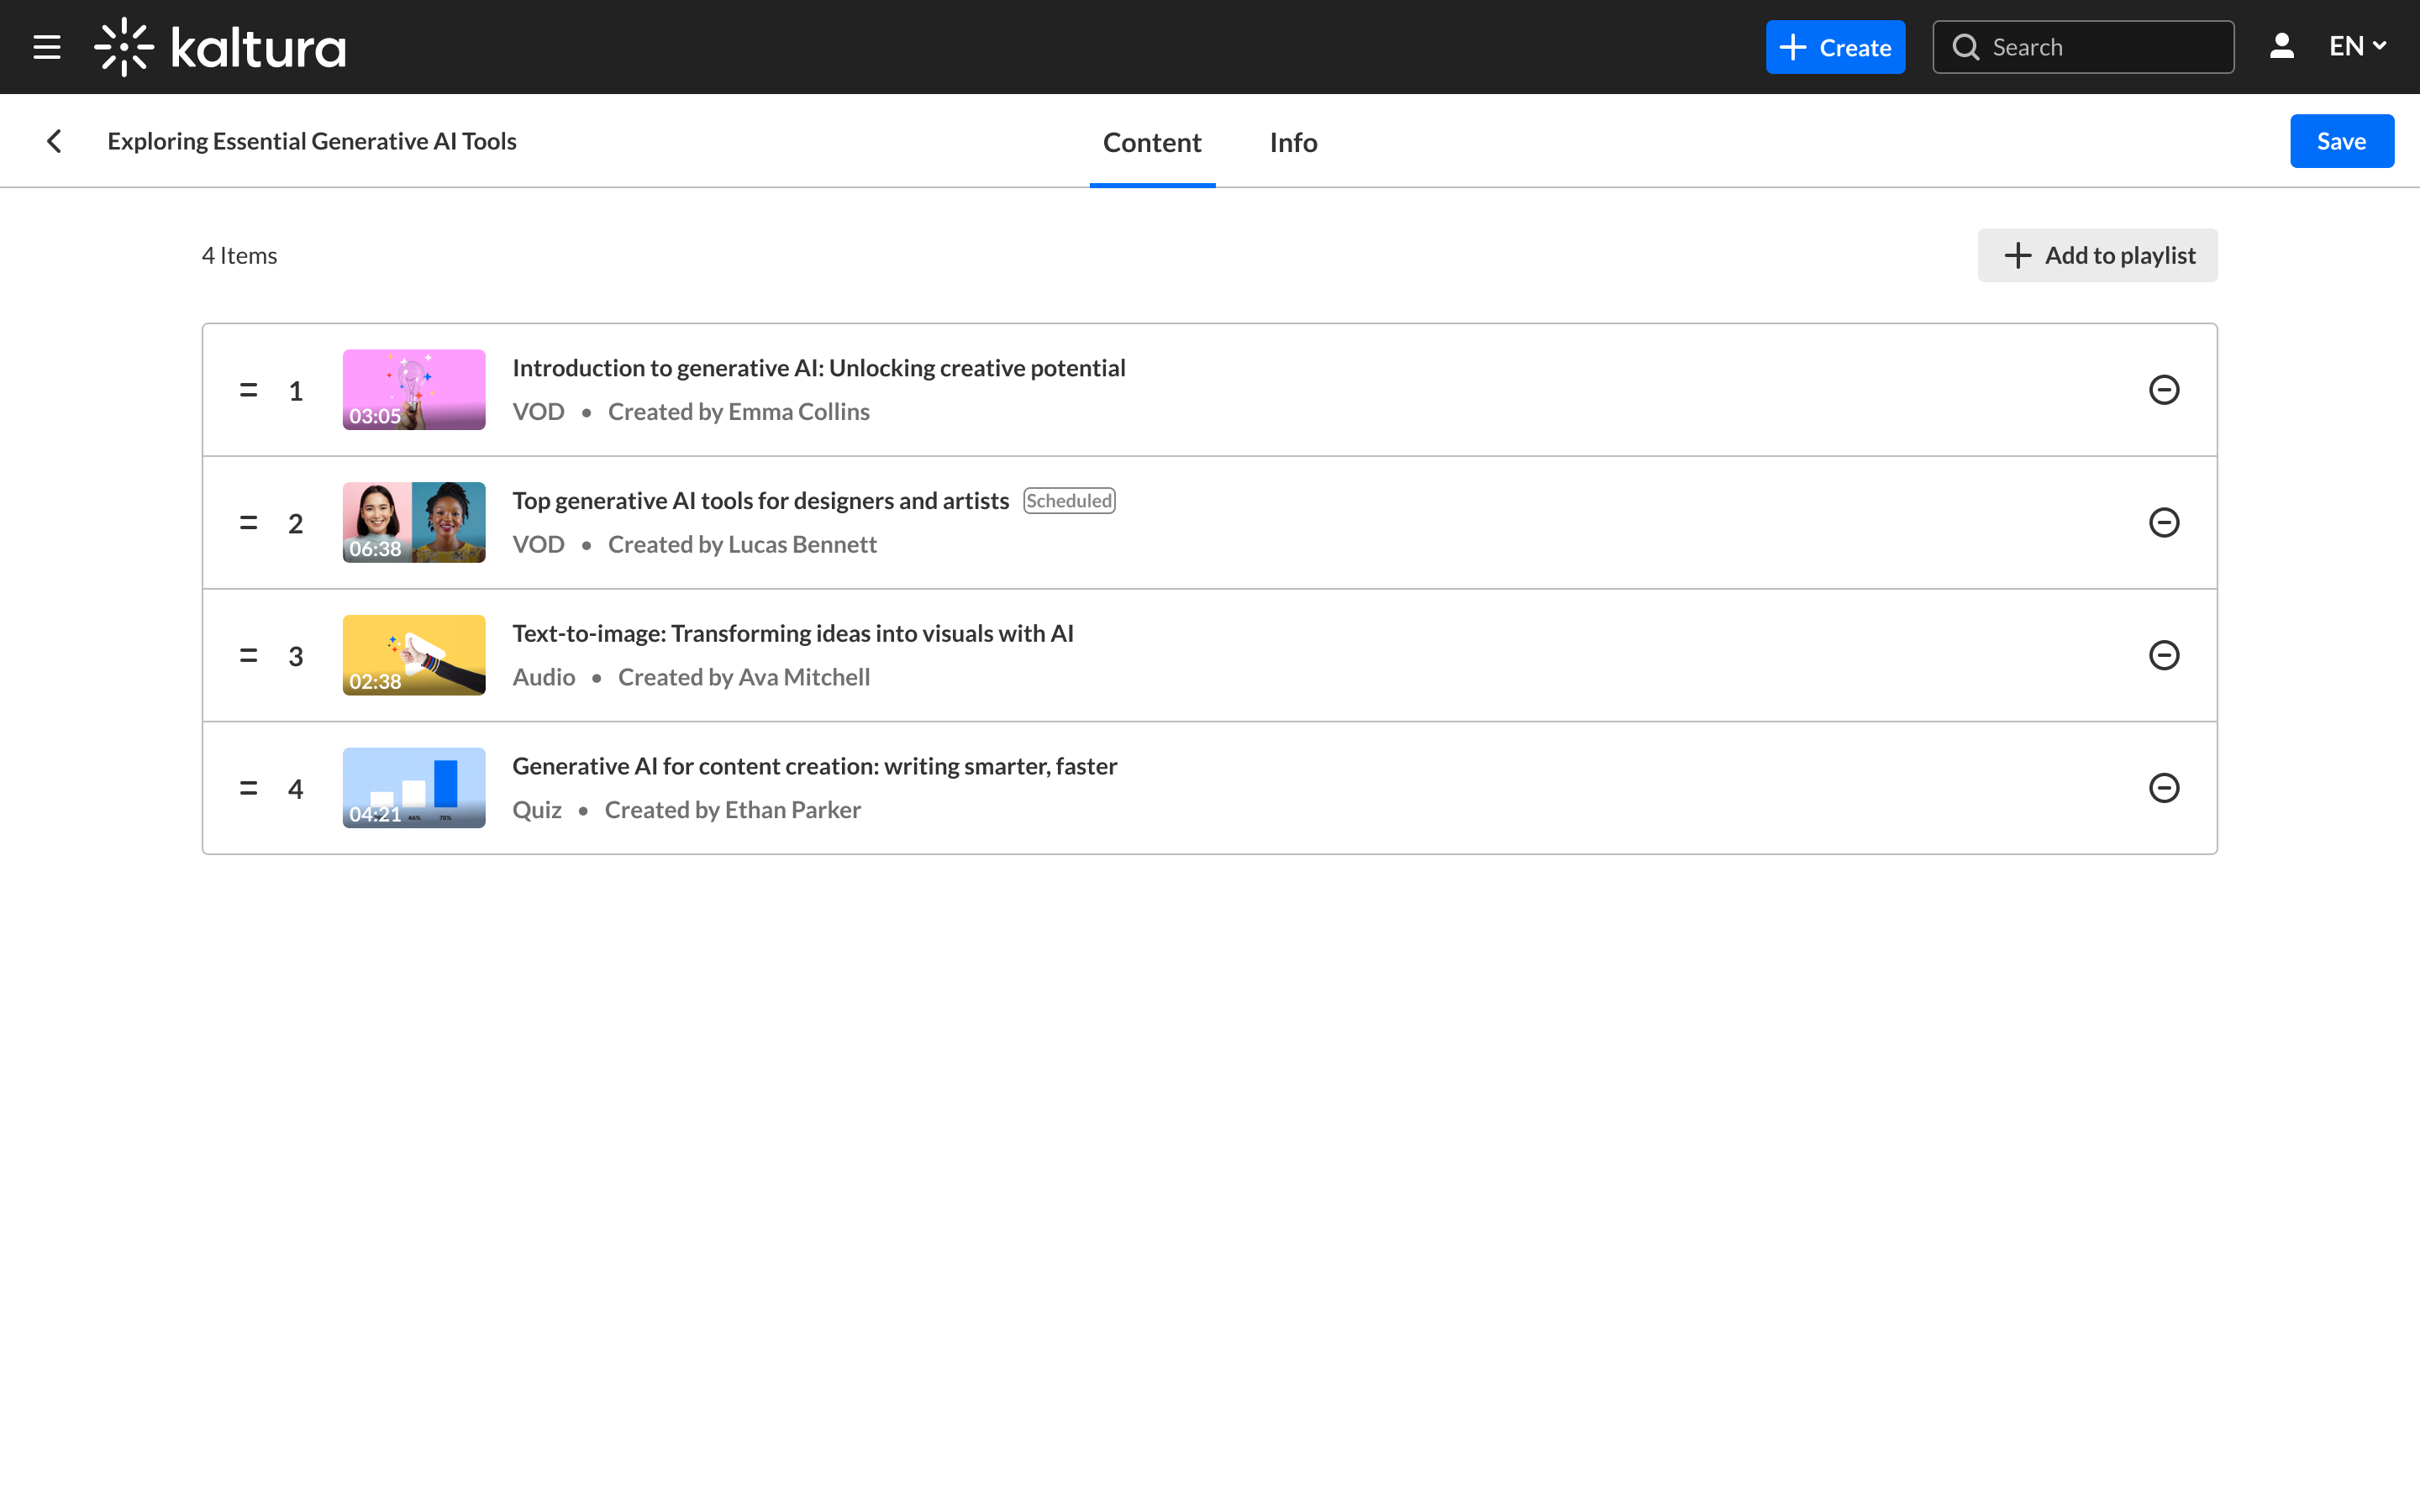Image resolution: width=2420 pixels, height=1512 pixels.
Task: Click the drag handle of item 4
Action: 248,788
